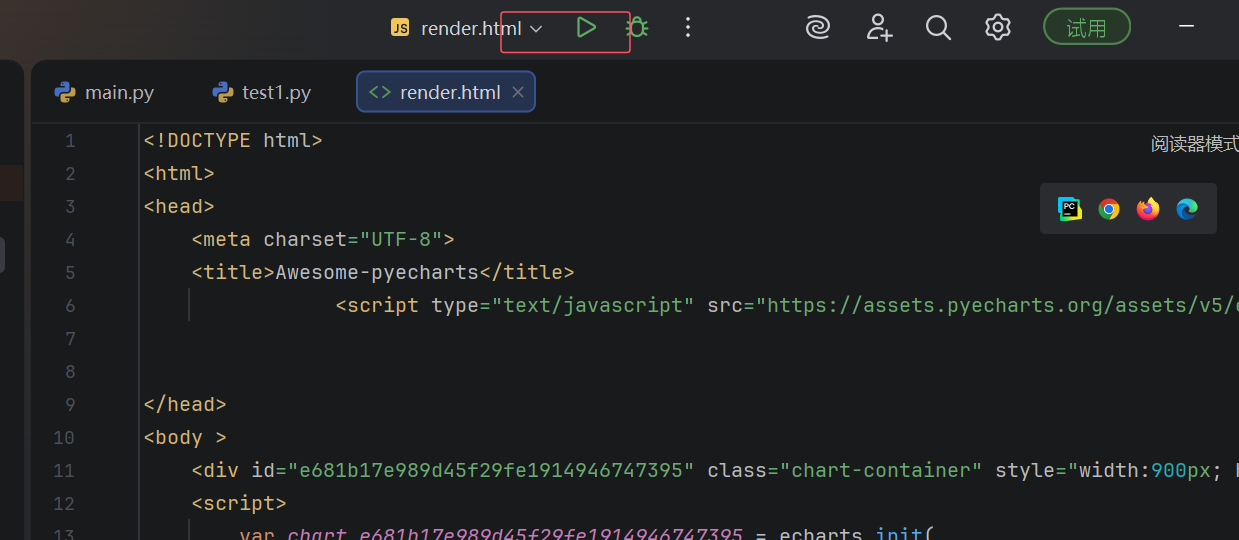Toggle 阅读器模式 reader mode
The width and height of the screenshot is (1239, 540).
[1195, 144]
